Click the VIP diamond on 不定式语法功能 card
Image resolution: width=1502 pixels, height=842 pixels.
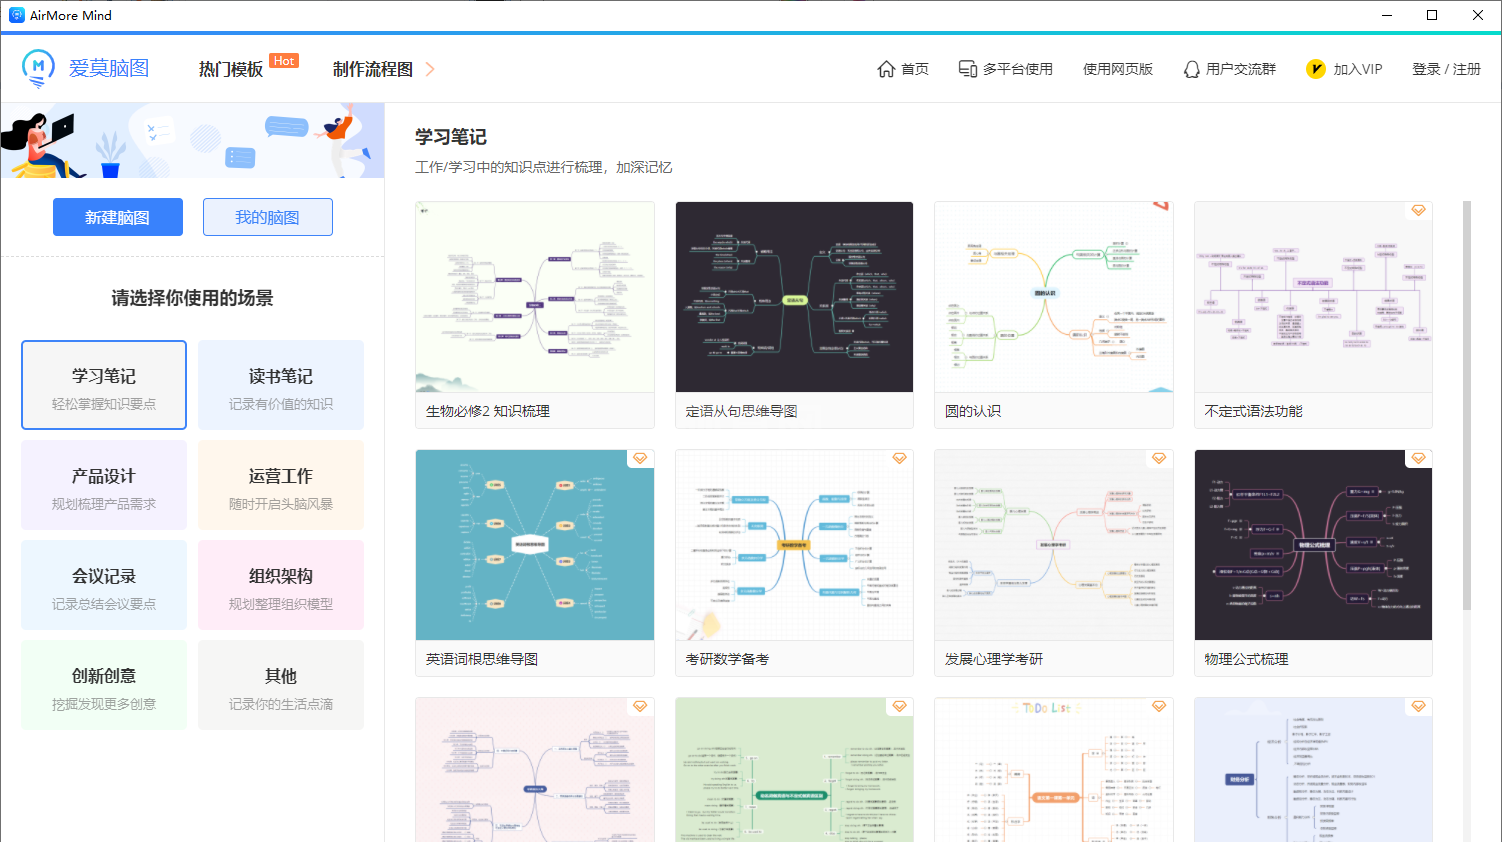click(1418, 210)
